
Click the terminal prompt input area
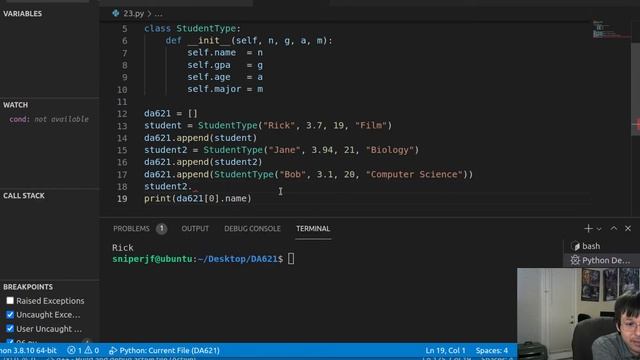pyautogui.click(x=291, y=259)
